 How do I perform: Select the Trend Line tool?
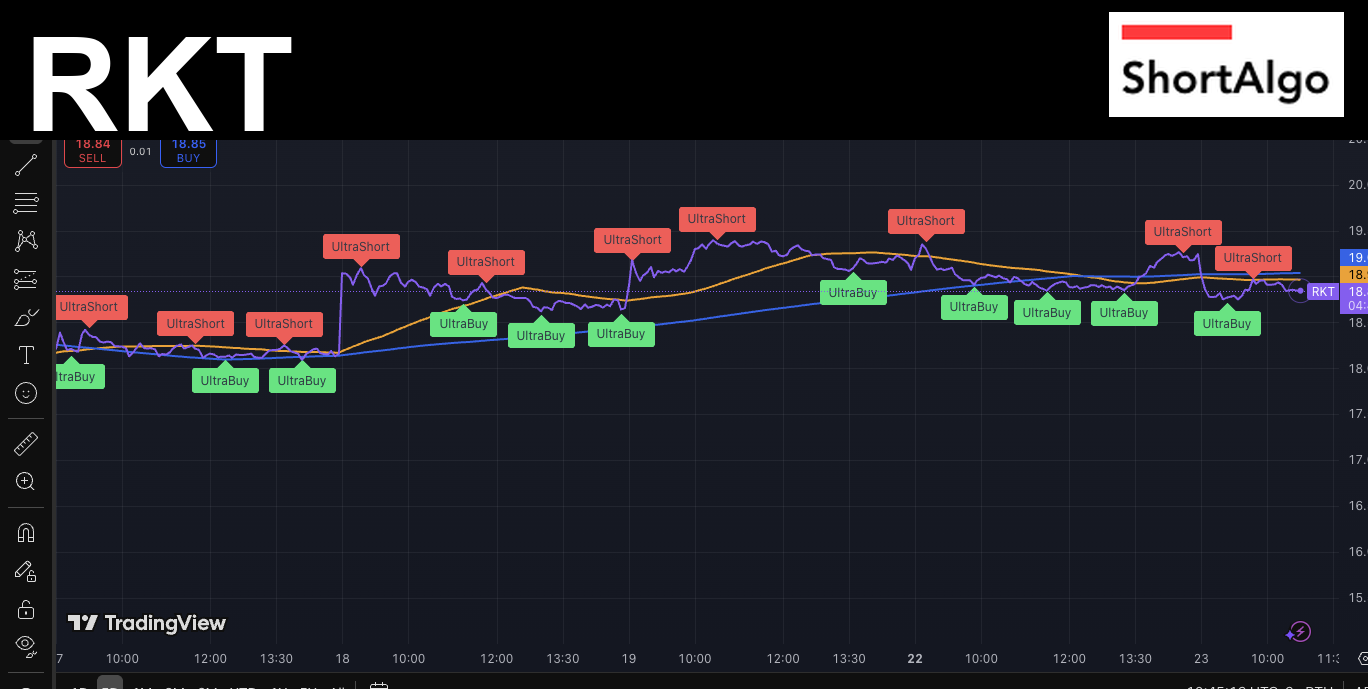[26, 164]
